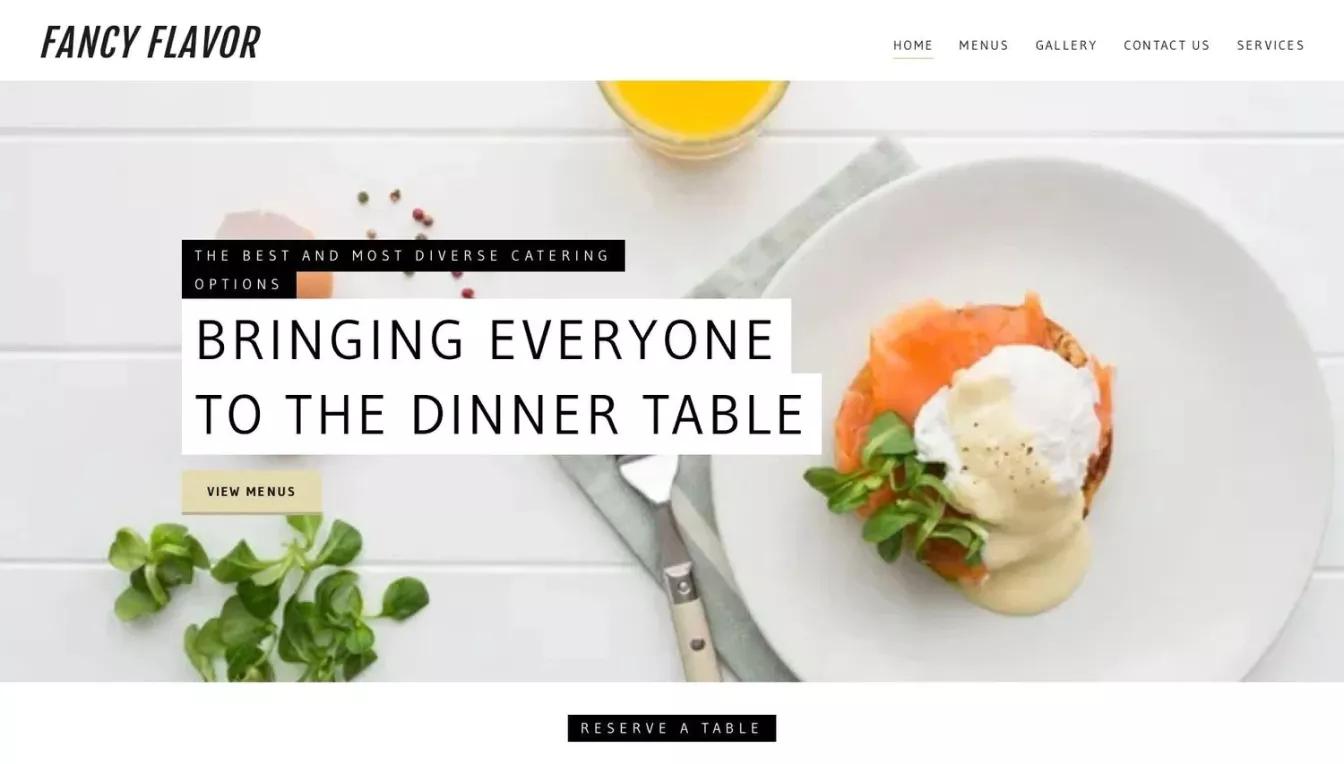Click the Reserve a Table label
Screen dimensions: 1344x764
[672, 728]
